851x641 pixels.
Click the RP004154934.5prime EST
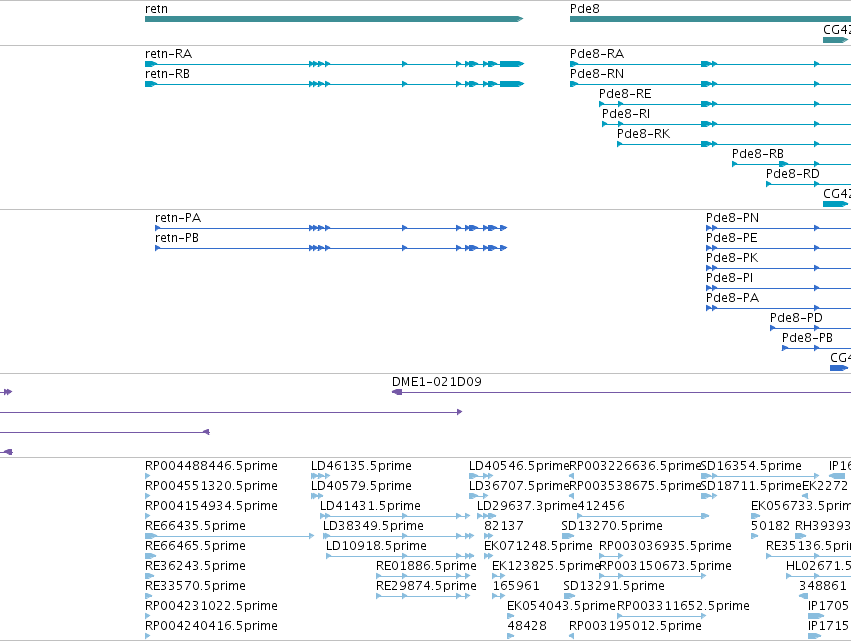coord(148,516)
